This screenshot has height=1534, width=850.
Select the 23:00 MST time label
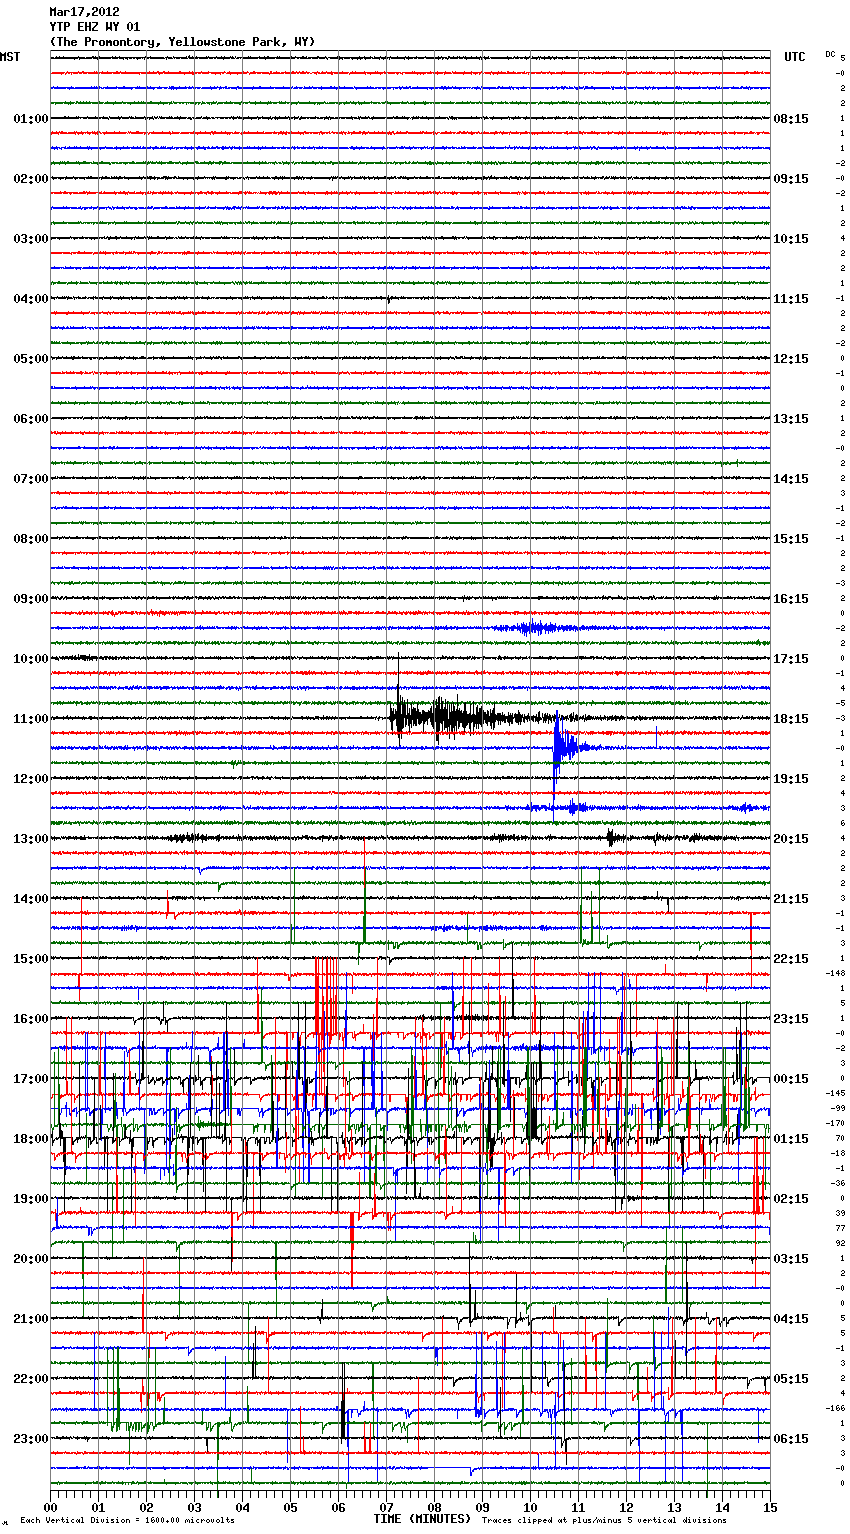31,1439
